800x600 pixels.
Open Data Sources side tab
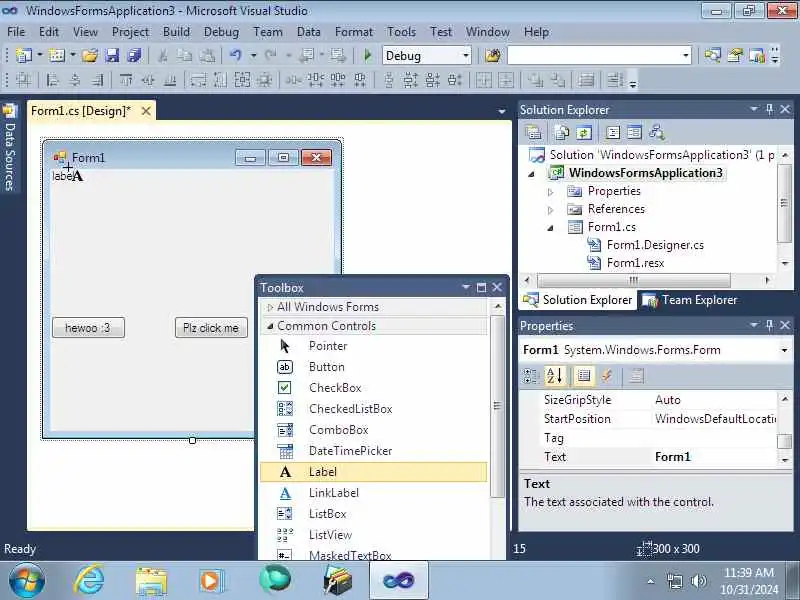[10, 148]
